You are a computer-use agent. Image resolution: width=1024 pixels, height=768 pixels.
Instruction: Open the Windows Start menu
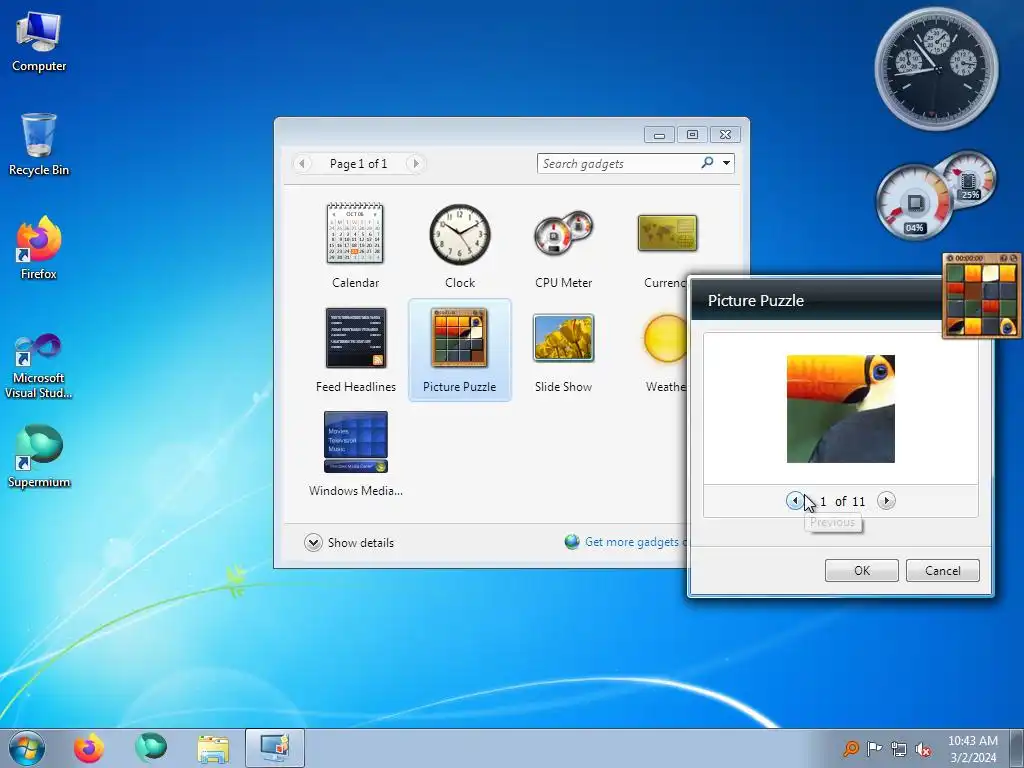pos(27,748)
